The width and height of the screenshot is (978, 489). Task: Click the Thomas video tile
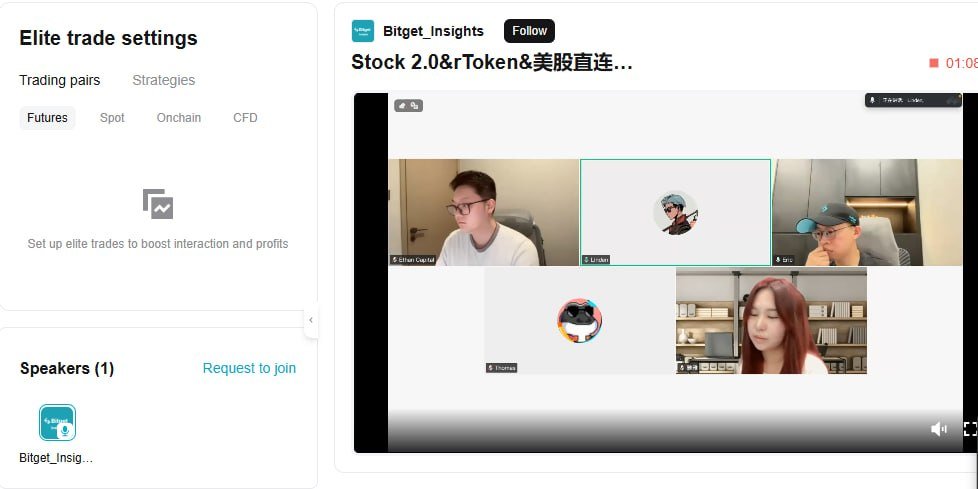pos(579,321)
